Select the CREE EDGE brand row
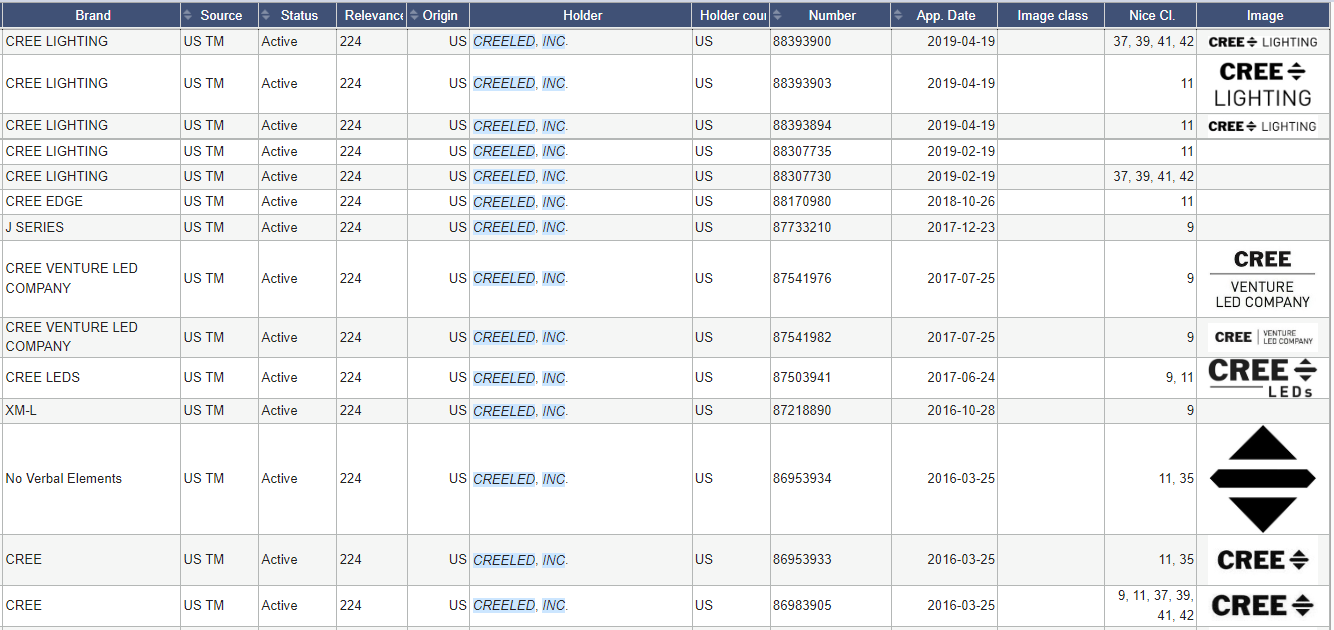This screenshot has height=630, width=1334. coord(667,202)
